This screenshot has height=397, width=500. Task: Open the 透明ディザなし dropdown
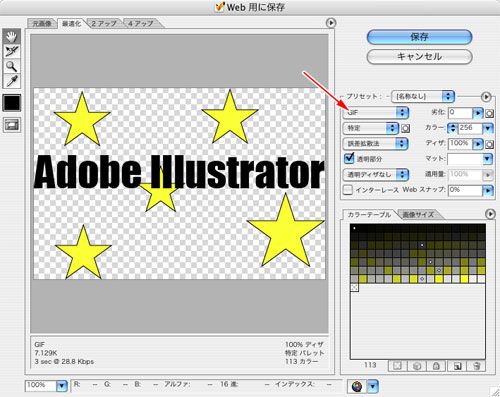(376, 174)
